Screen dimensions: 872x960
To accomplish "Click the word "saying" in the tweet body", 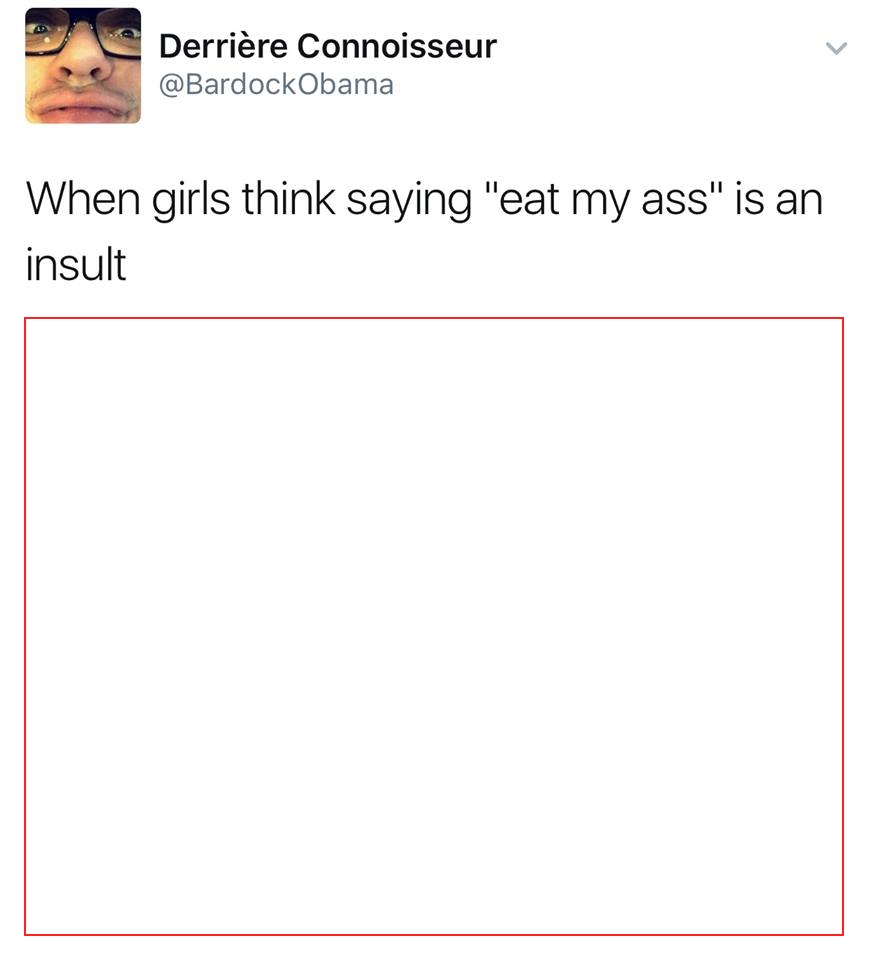I will [x=409, y=201].
